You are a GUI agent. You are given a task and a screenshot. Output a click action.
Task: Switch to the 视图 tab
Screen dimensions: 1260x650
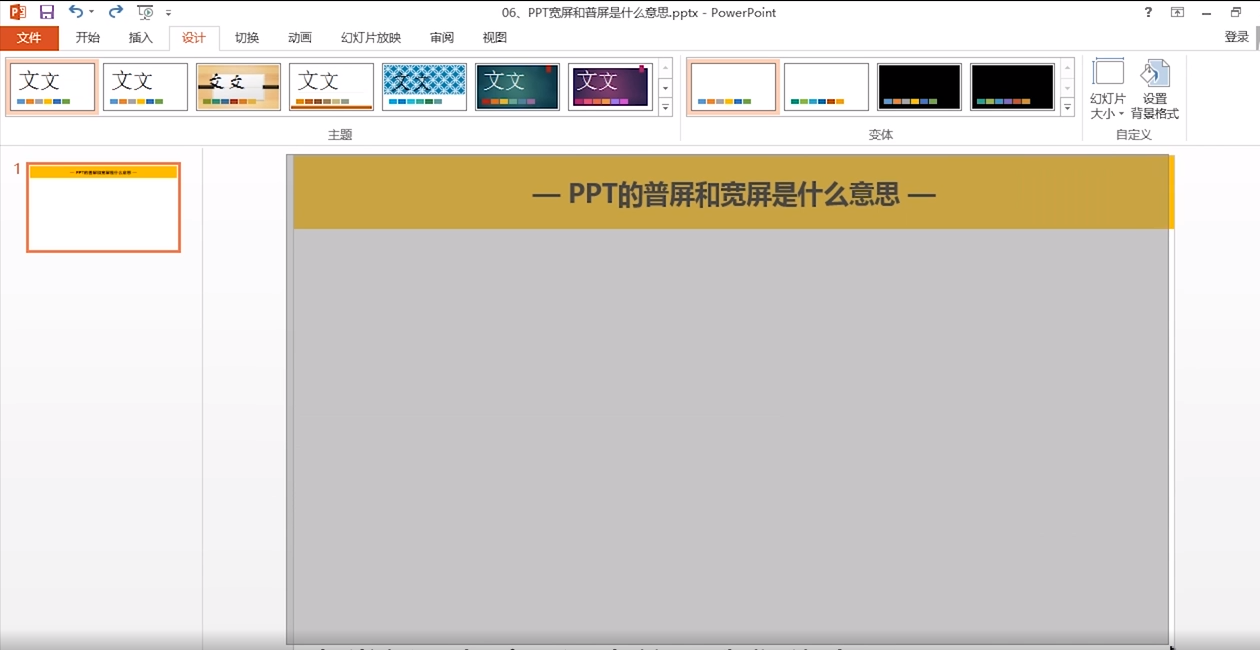click(495, 38)
